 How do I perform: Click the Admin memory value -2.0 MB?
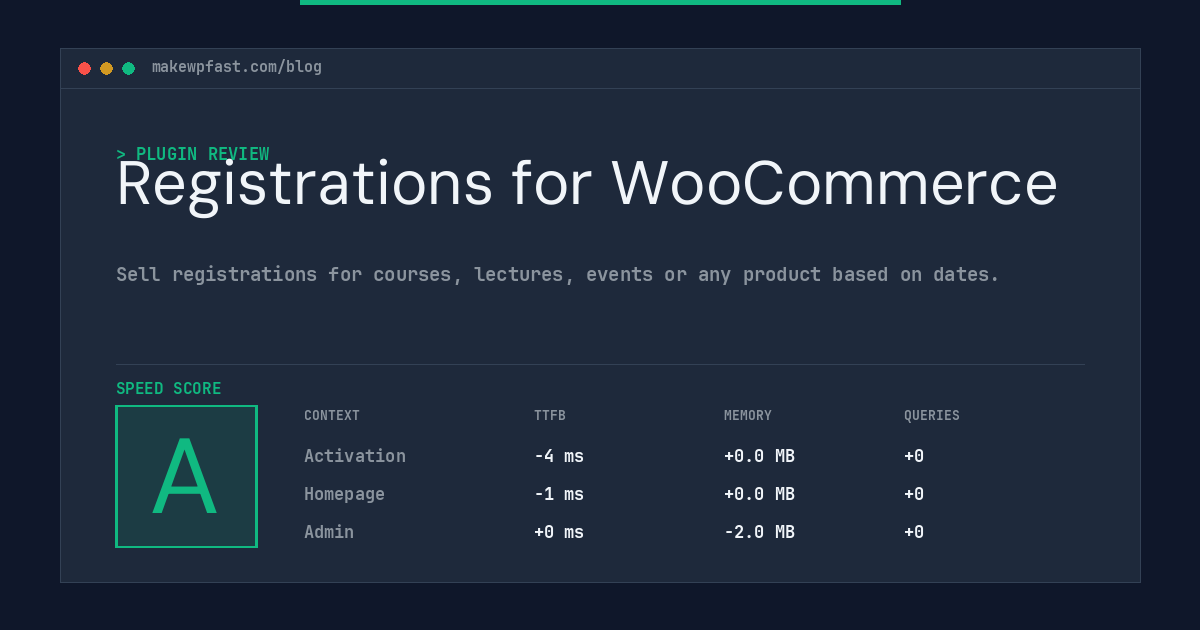tap(759, 532)
